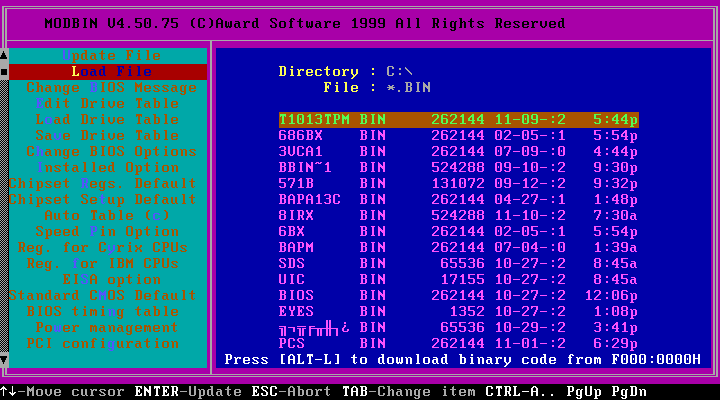Select file PCS BIN

click(x=458, y=344)
